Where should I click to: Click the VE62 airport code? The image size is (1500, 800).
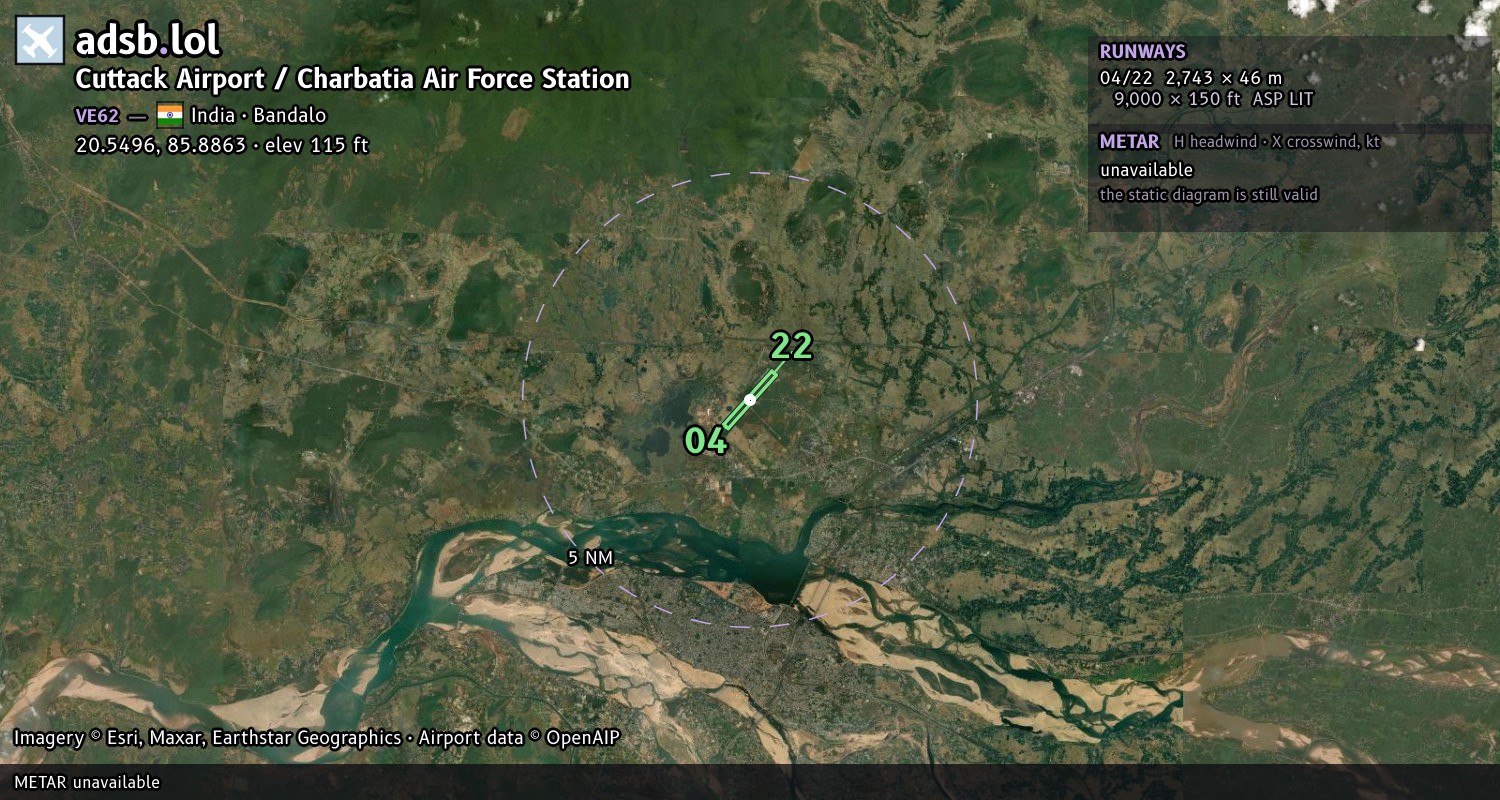point(97,115)
